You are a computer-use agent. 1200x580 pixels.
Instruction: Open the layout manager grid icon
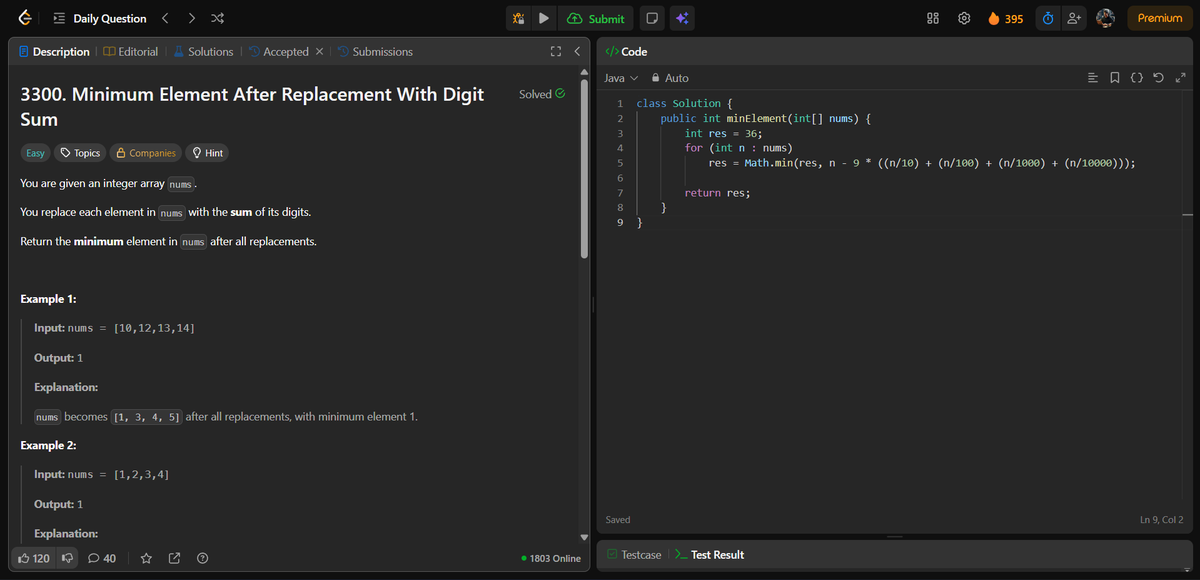(933, 18)
